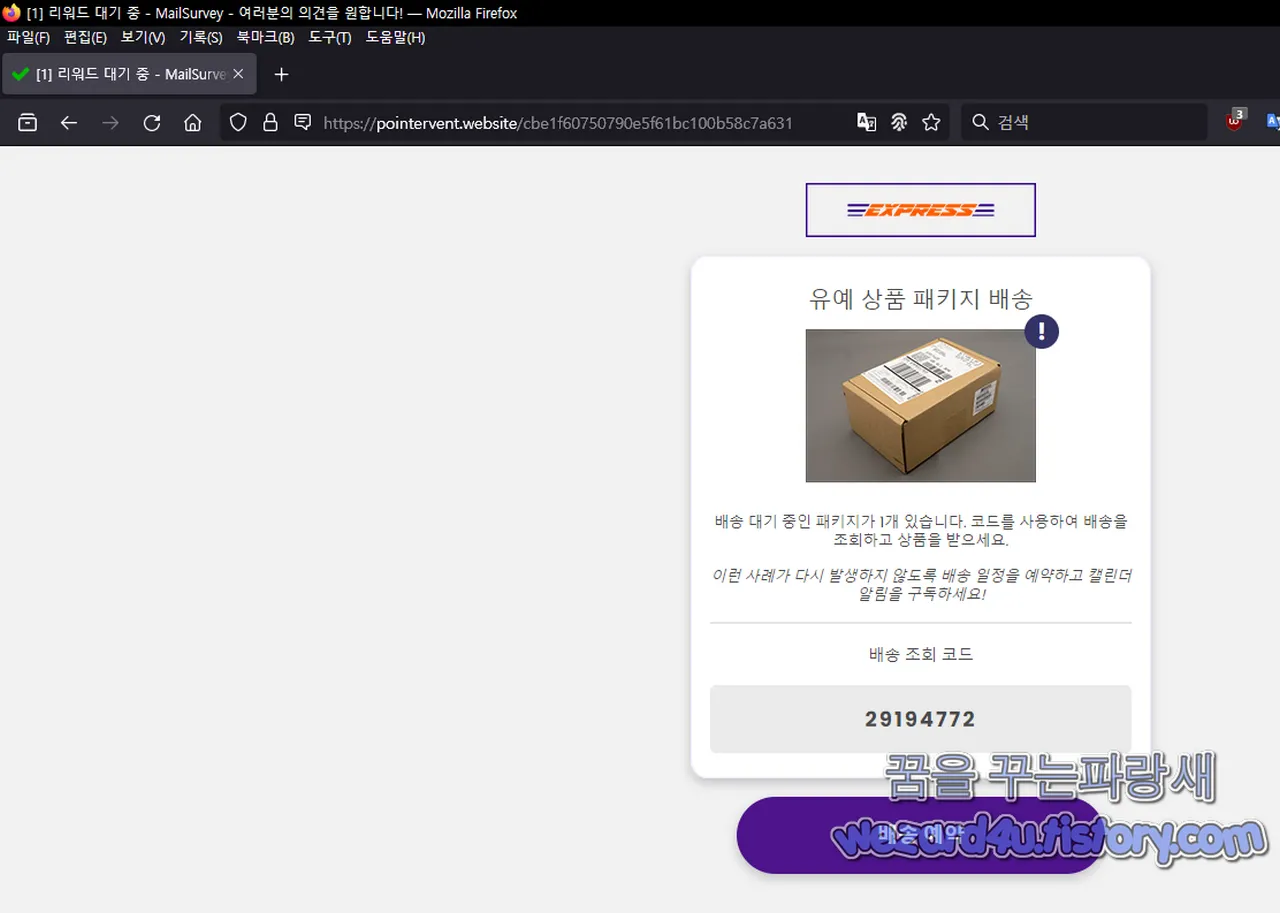The width and height of the screenshot is (1280, 913).
Task: Open the Help (도움말) menu
Action: click(395, 38)
